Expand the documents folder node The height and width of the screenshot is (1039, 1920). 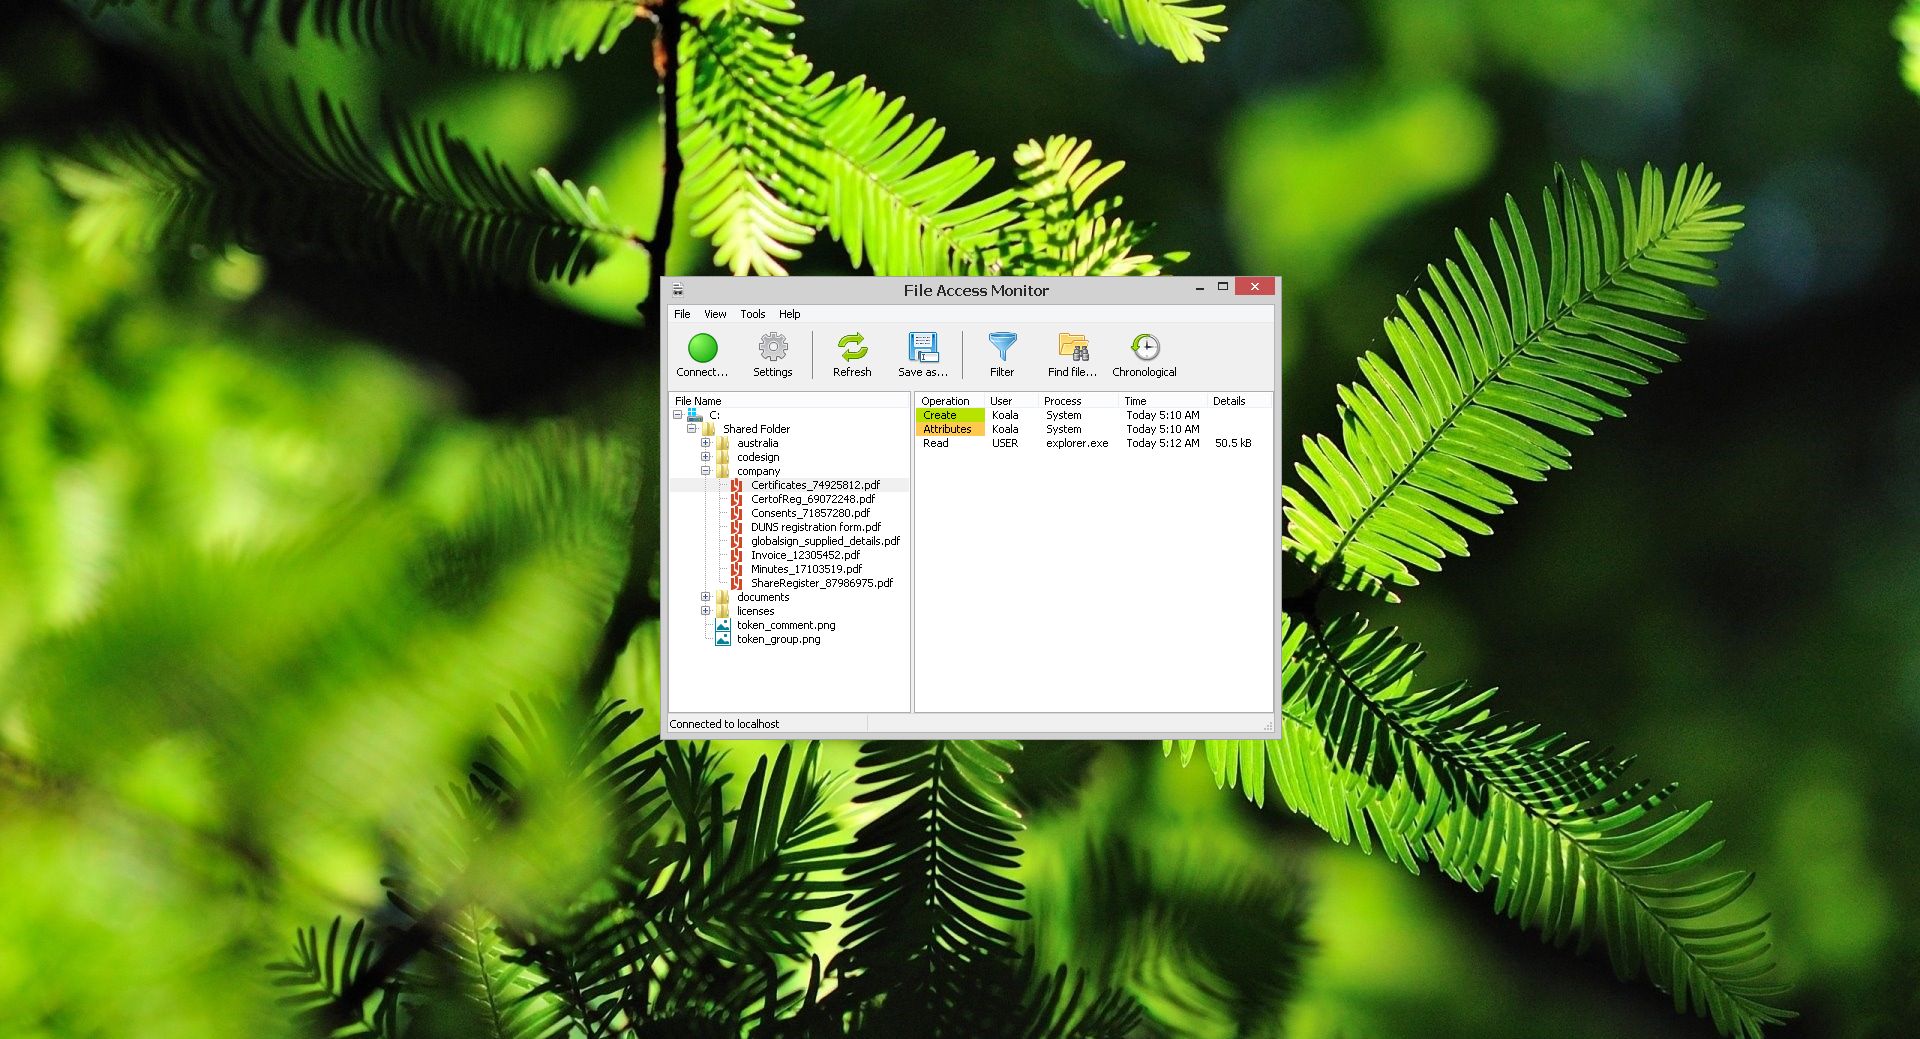click(x=707, y=596)
